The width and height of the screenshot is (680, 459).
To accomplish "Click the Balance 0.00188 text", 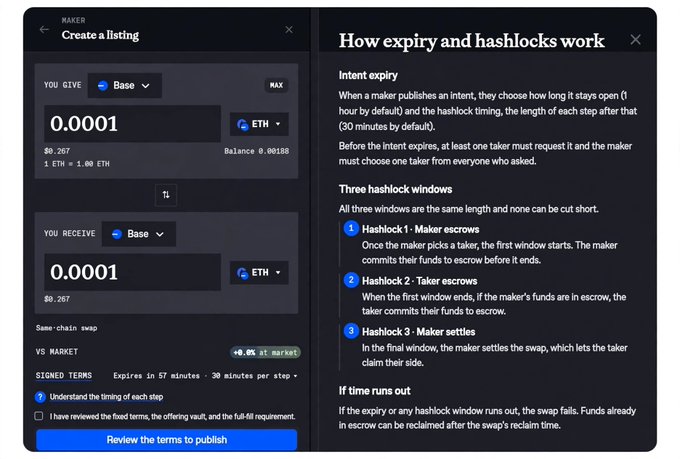I will [256, 151].
